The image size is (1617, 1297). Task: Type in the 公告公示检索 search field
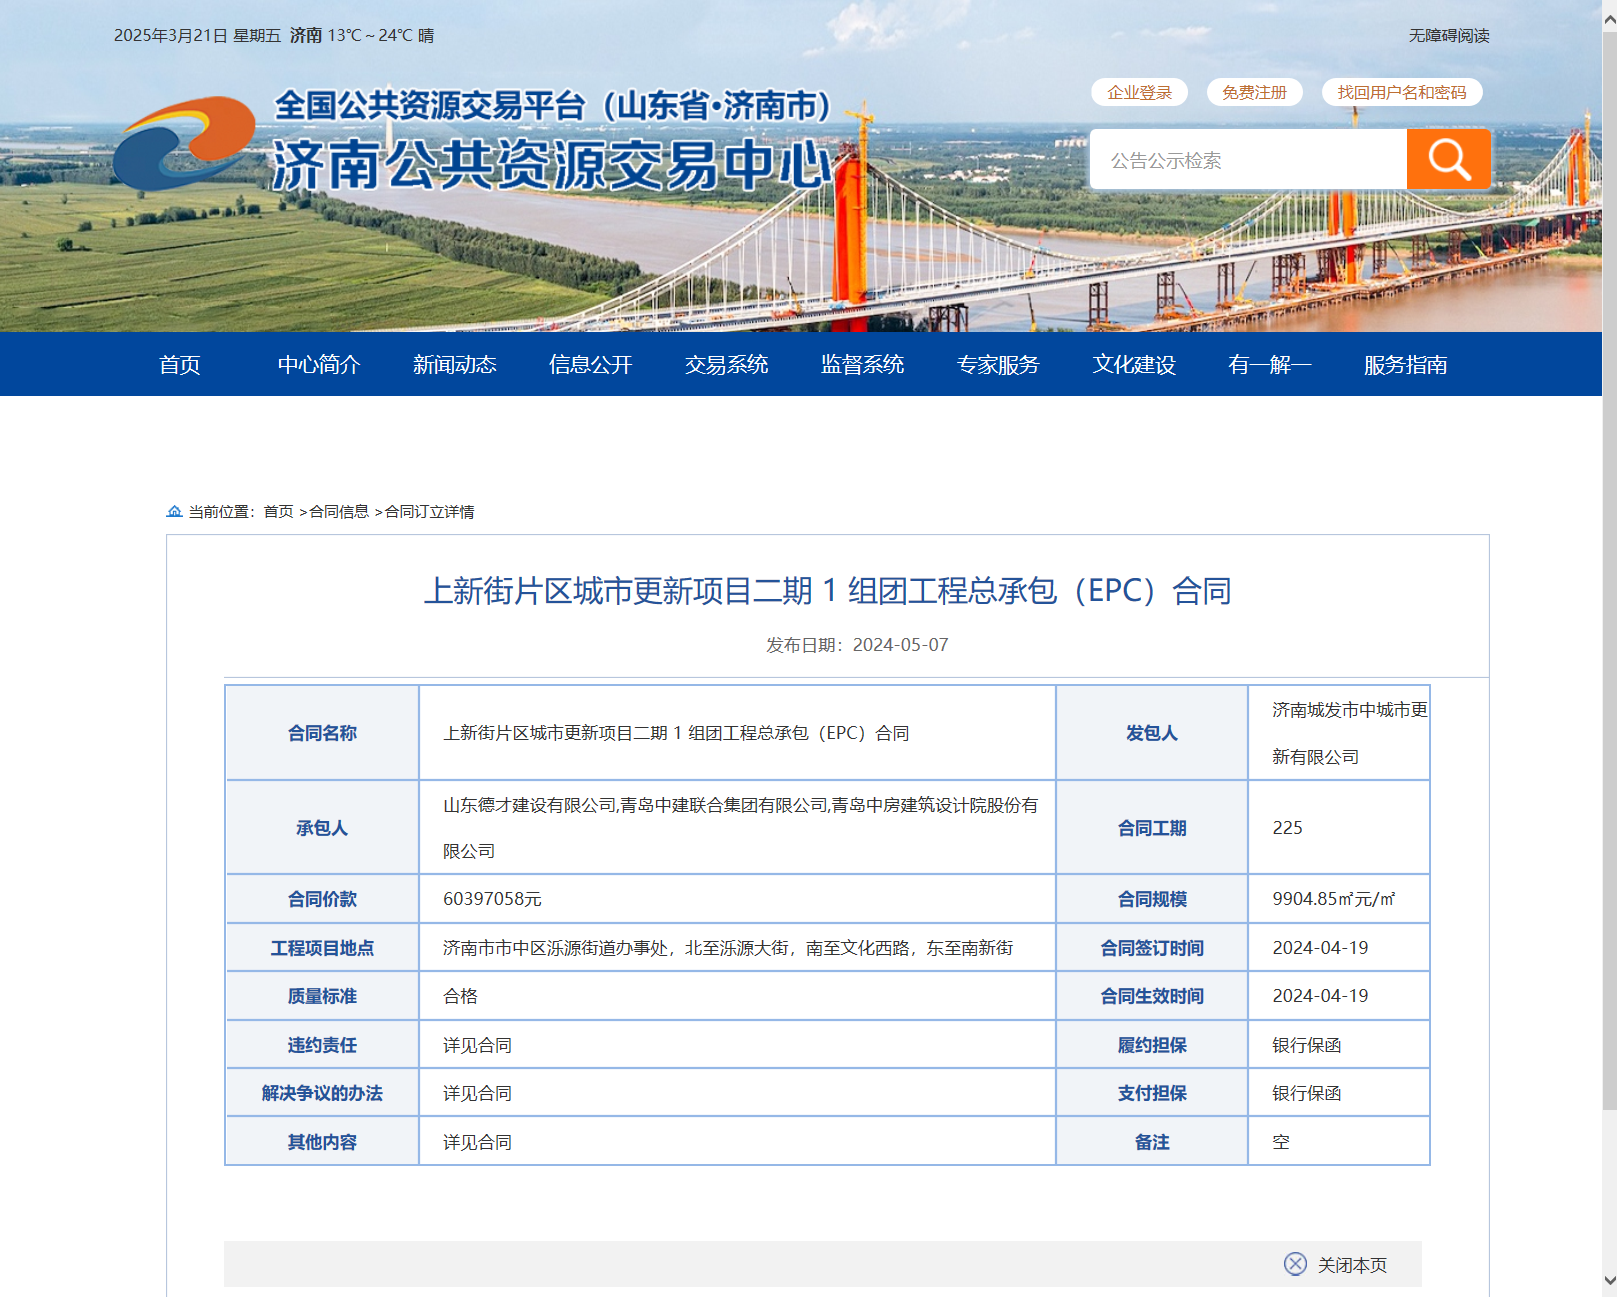tap(1248, 160)
